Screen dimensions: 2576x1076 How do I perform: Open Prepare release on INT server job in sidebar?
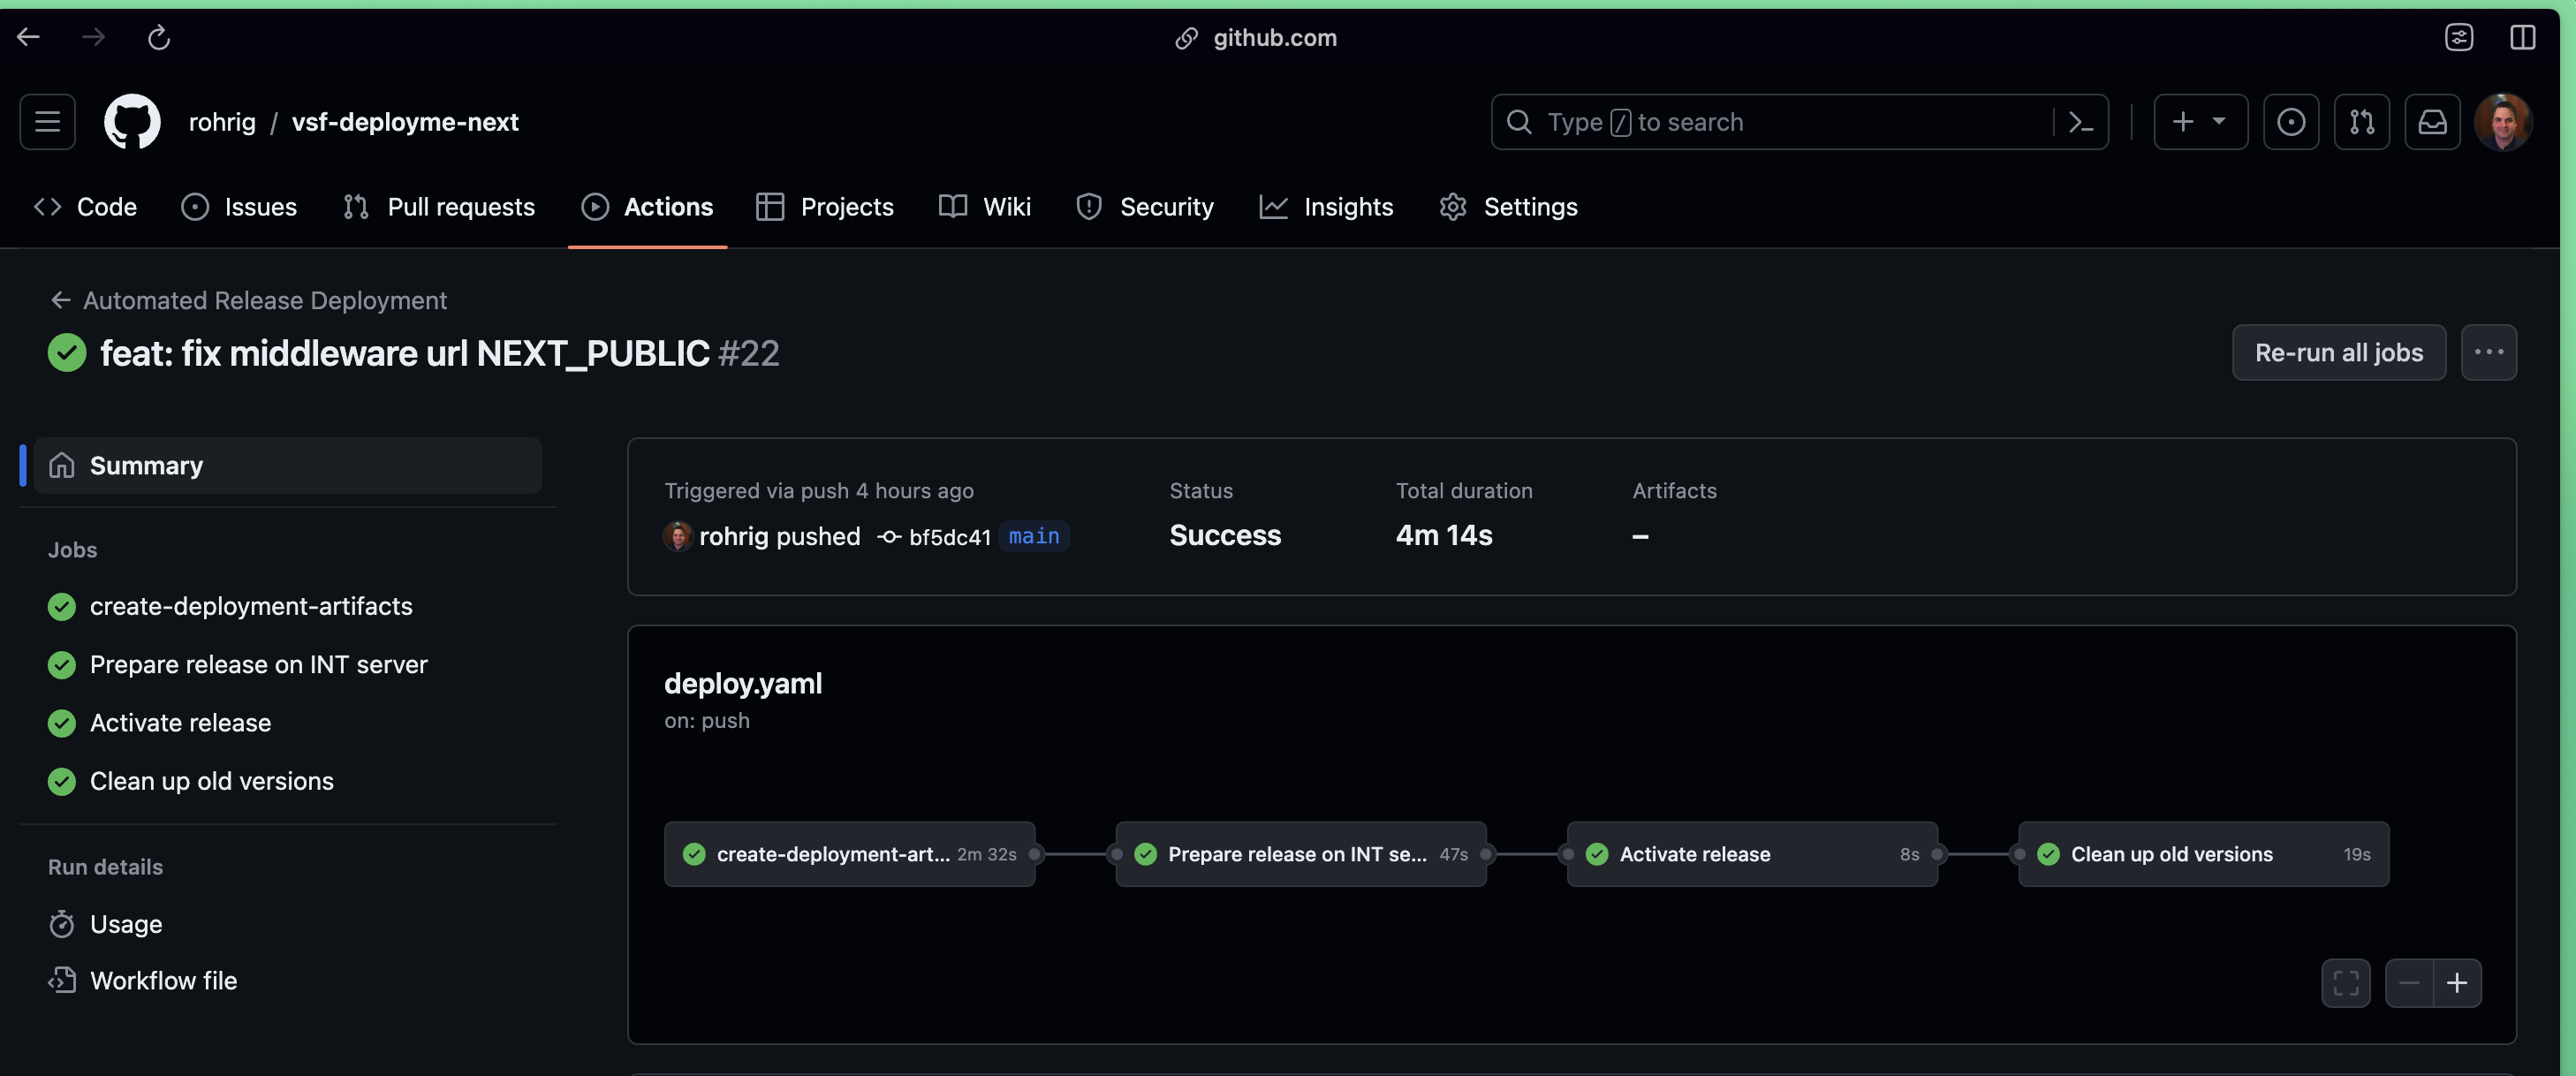(x=259, y=664)
